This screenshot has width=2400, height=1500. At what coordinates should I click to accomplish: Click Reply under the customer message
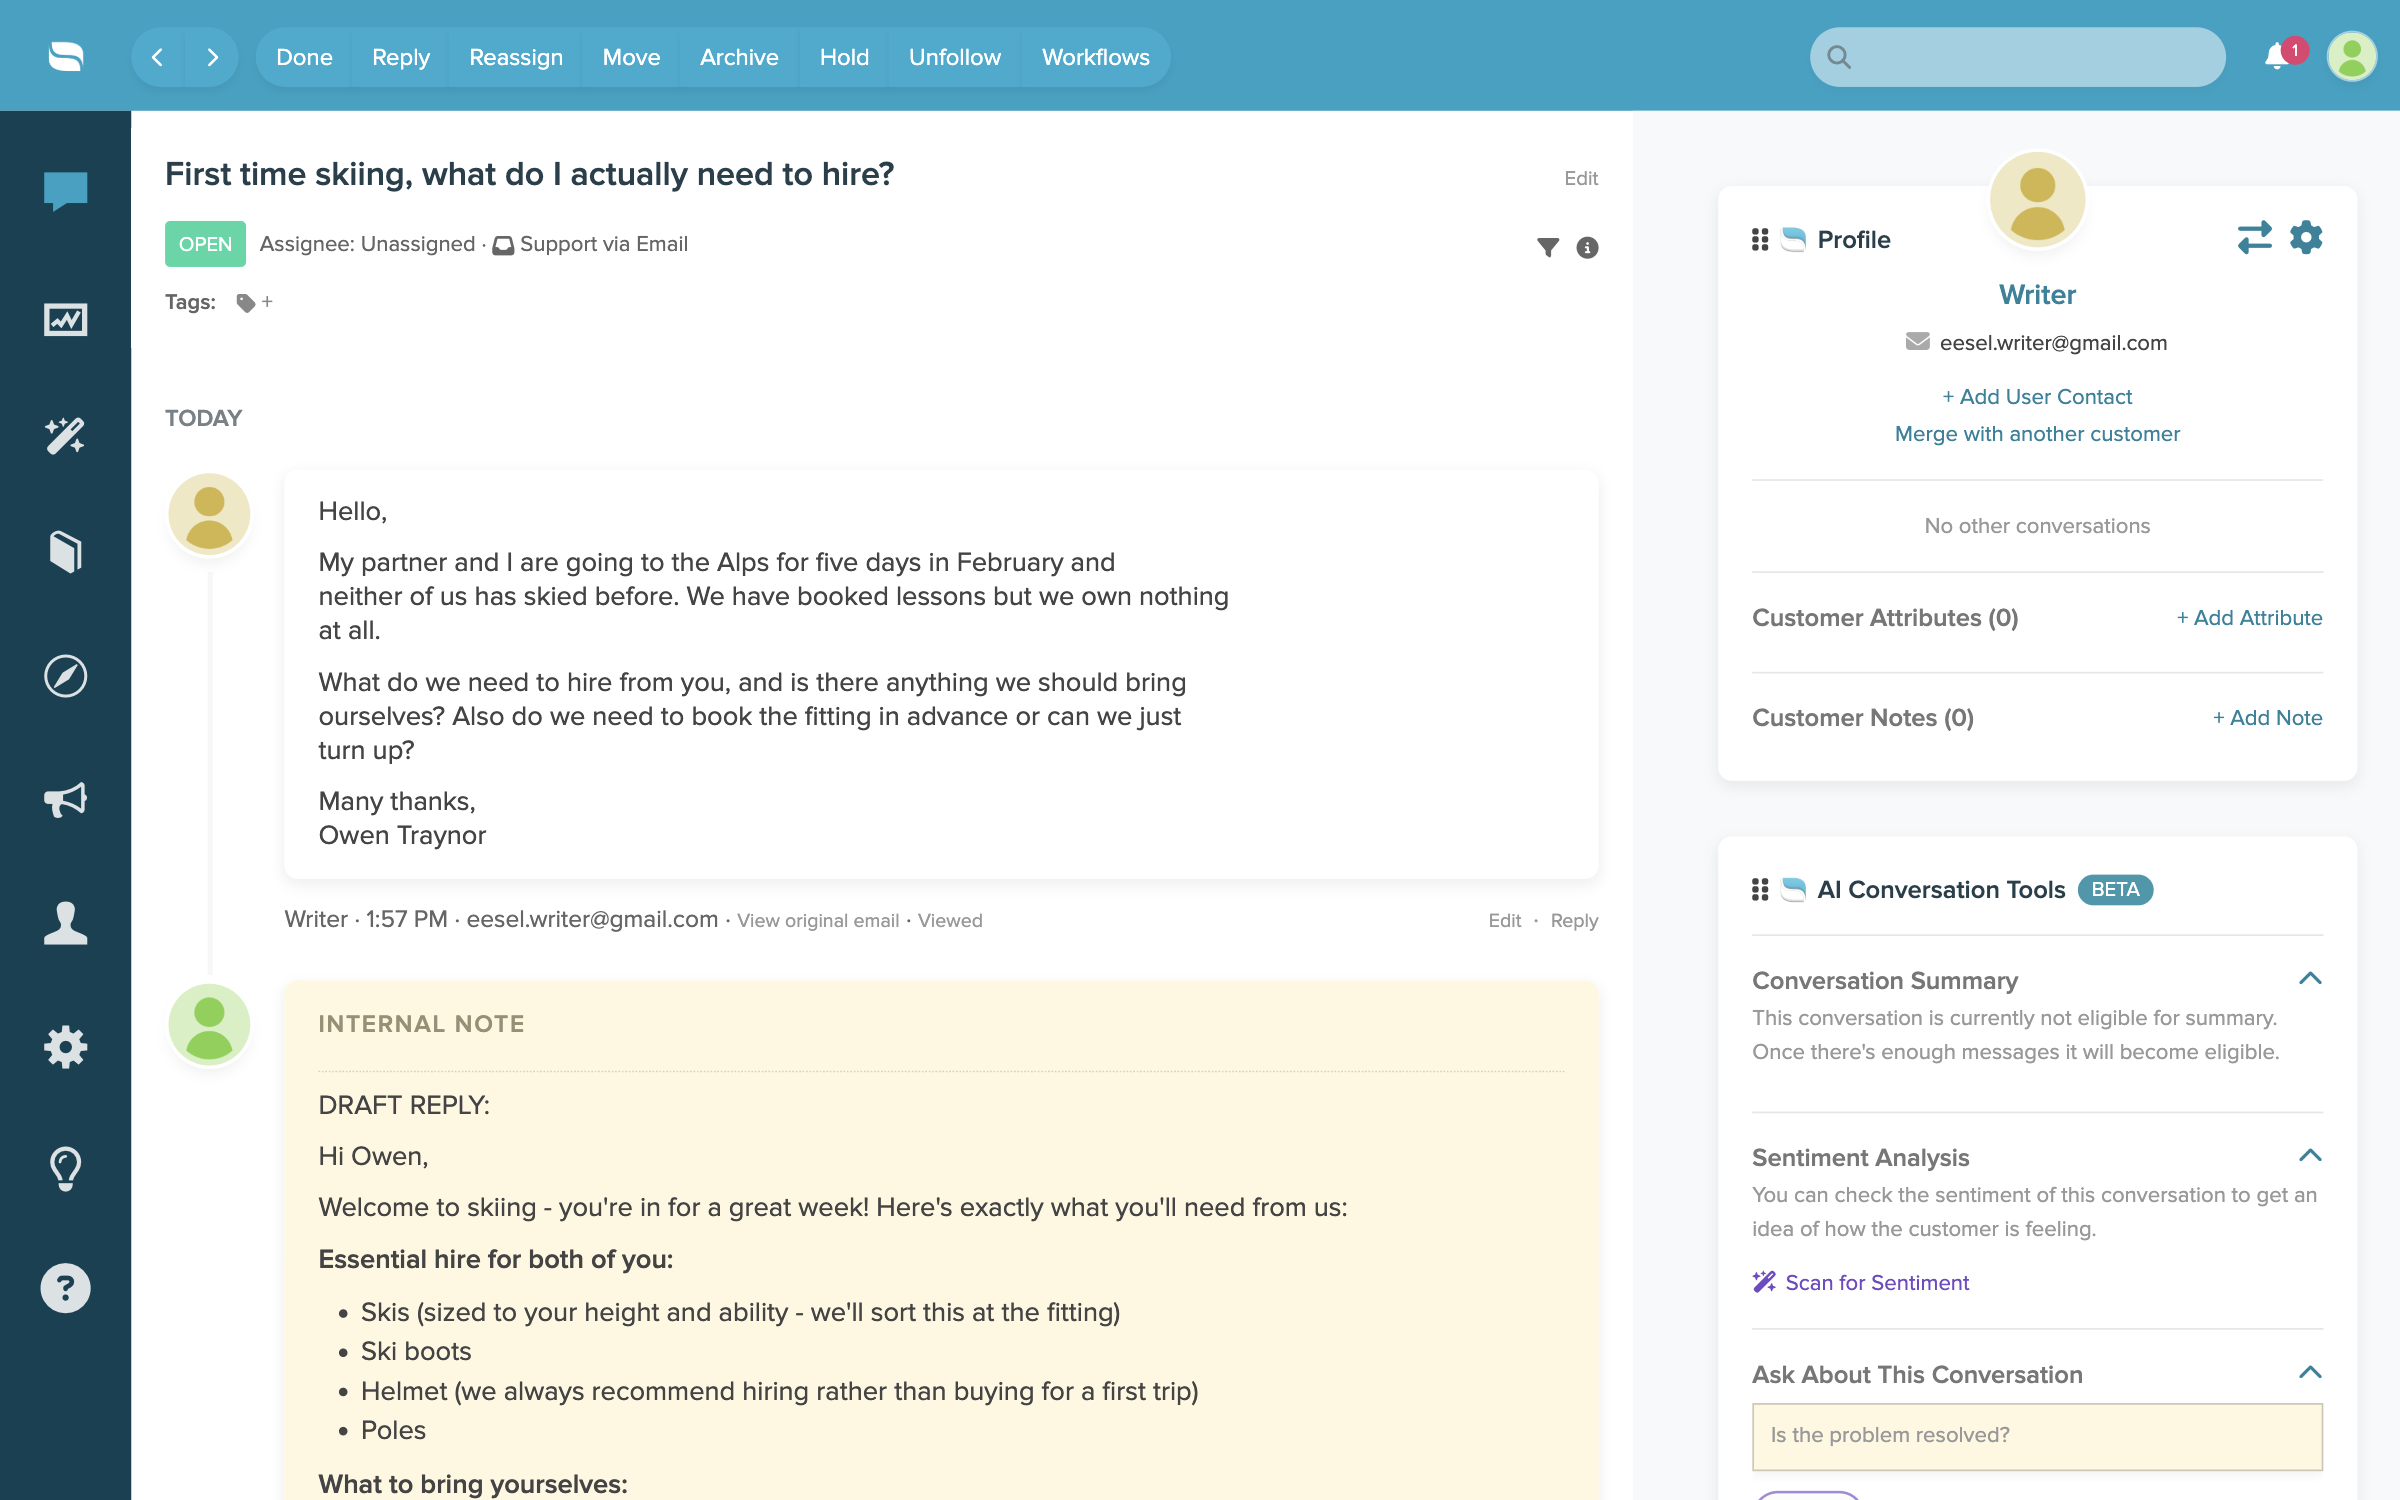click(x=1574, y=921)
